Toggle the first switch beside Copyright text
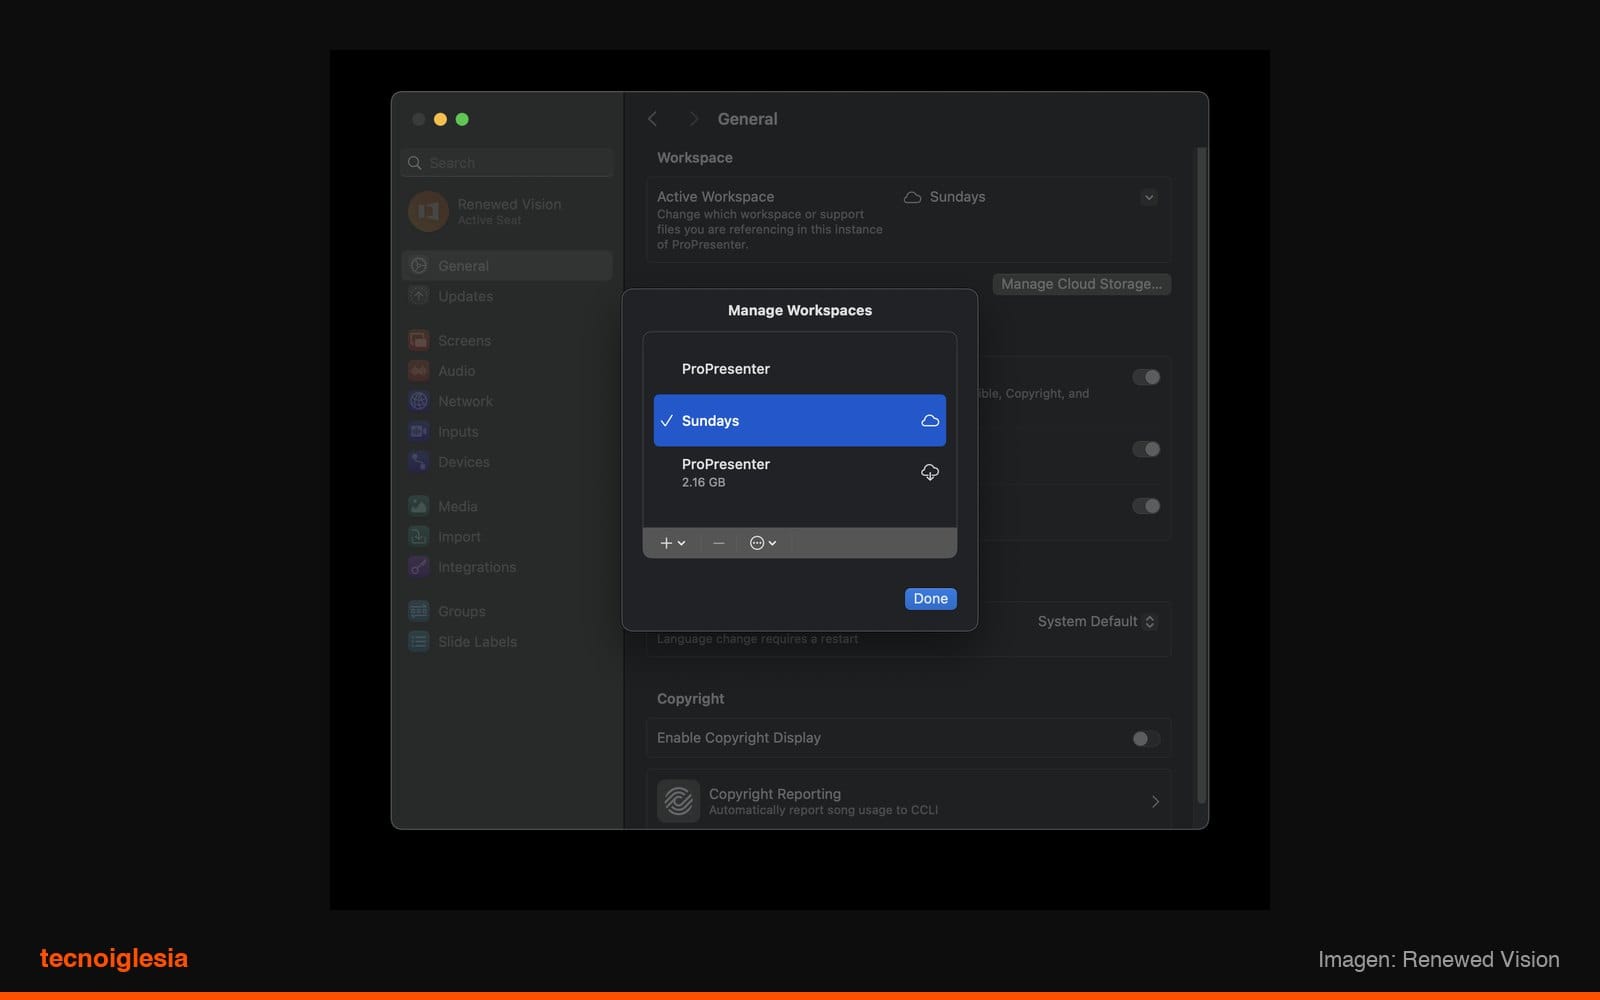This screenshot has height=1000, width=1600. (1146, 377)
